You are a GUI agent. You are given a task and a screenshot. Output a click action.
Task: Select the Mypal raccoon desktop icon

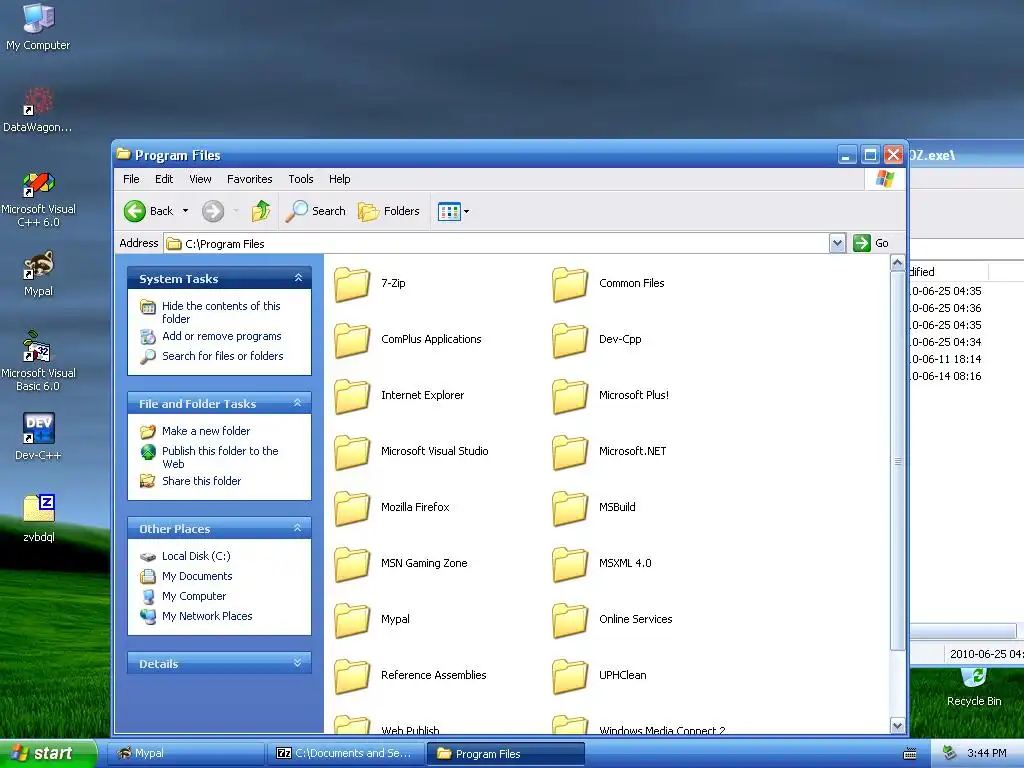coord(38,266)
